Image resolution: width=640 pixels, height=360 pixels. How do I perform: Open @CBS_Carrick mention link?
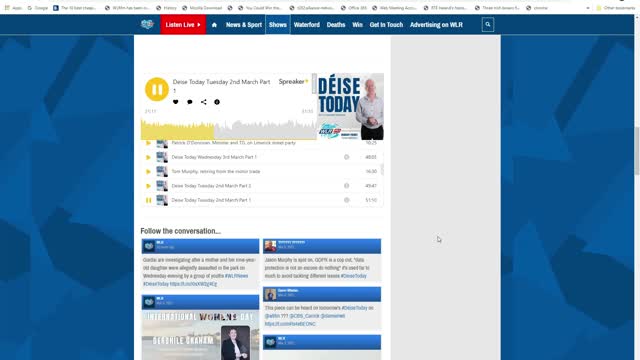[x=304, y=316]
